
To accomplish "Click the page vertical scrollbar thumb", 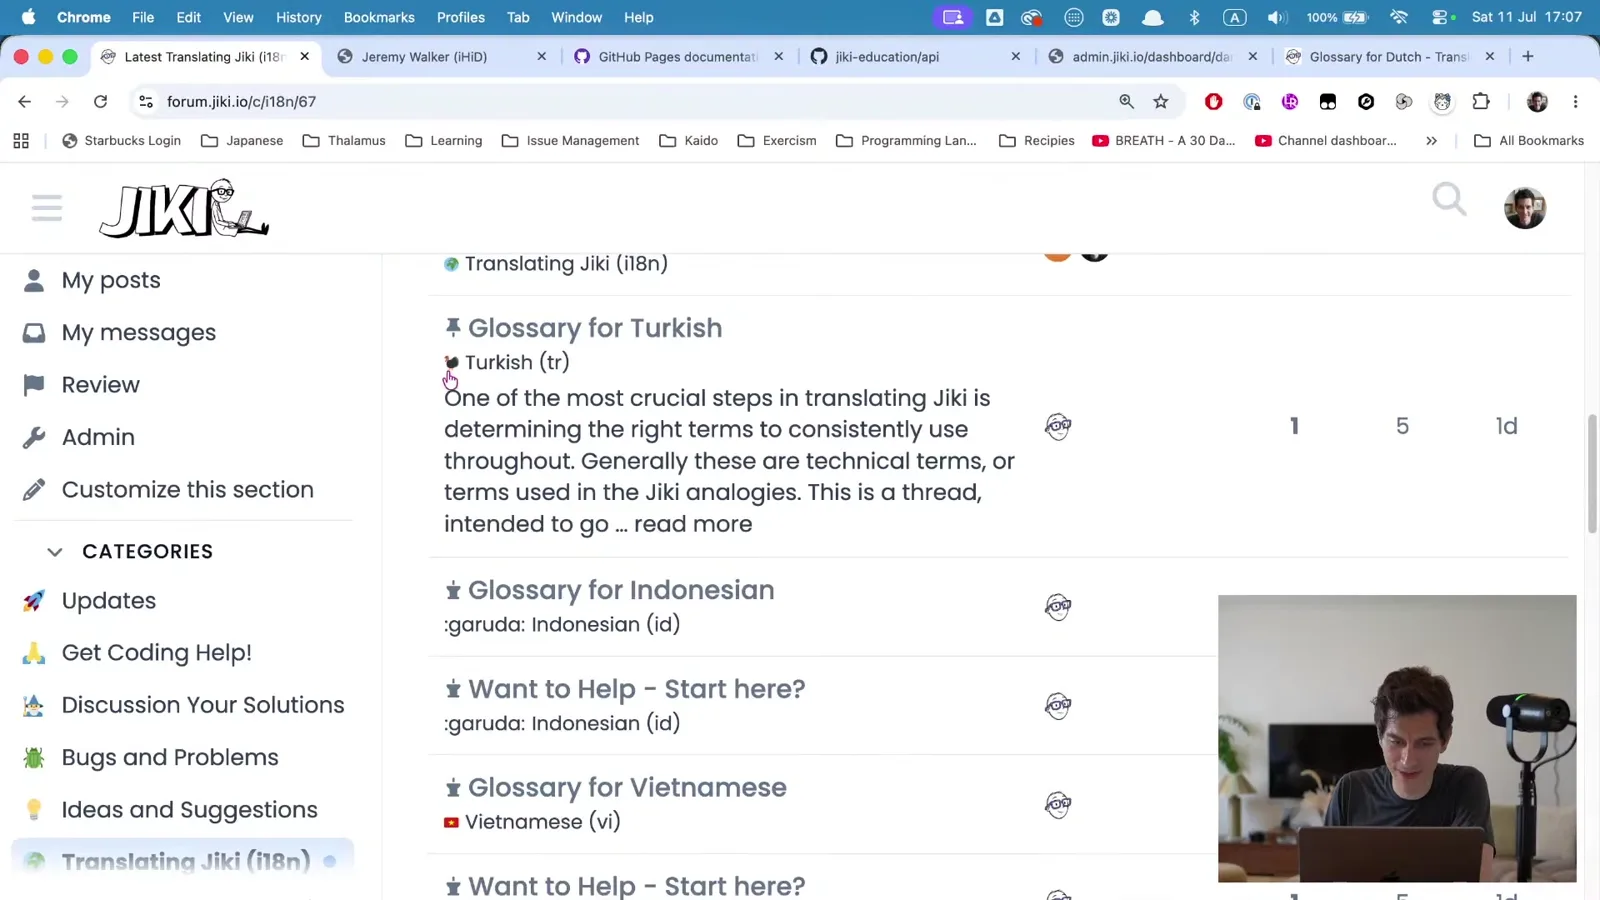I will (1592, 473).
